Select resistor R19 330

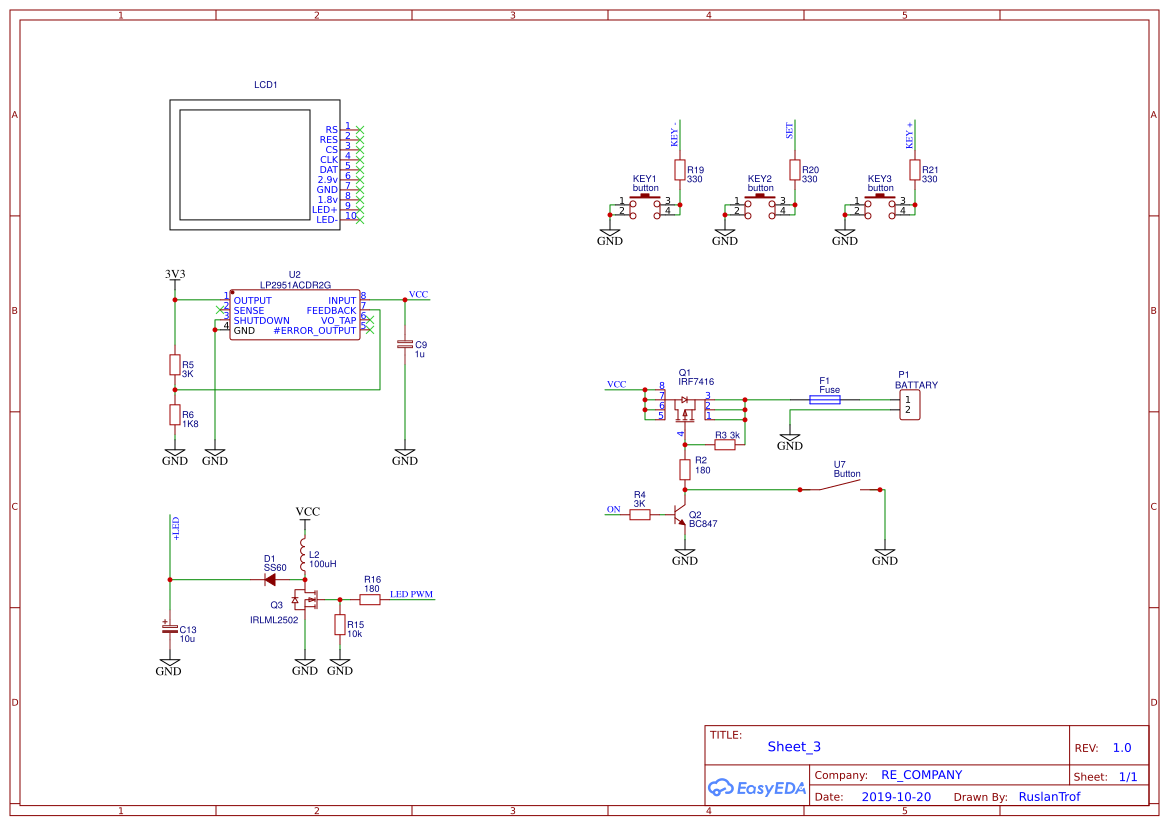coord(680,170)
